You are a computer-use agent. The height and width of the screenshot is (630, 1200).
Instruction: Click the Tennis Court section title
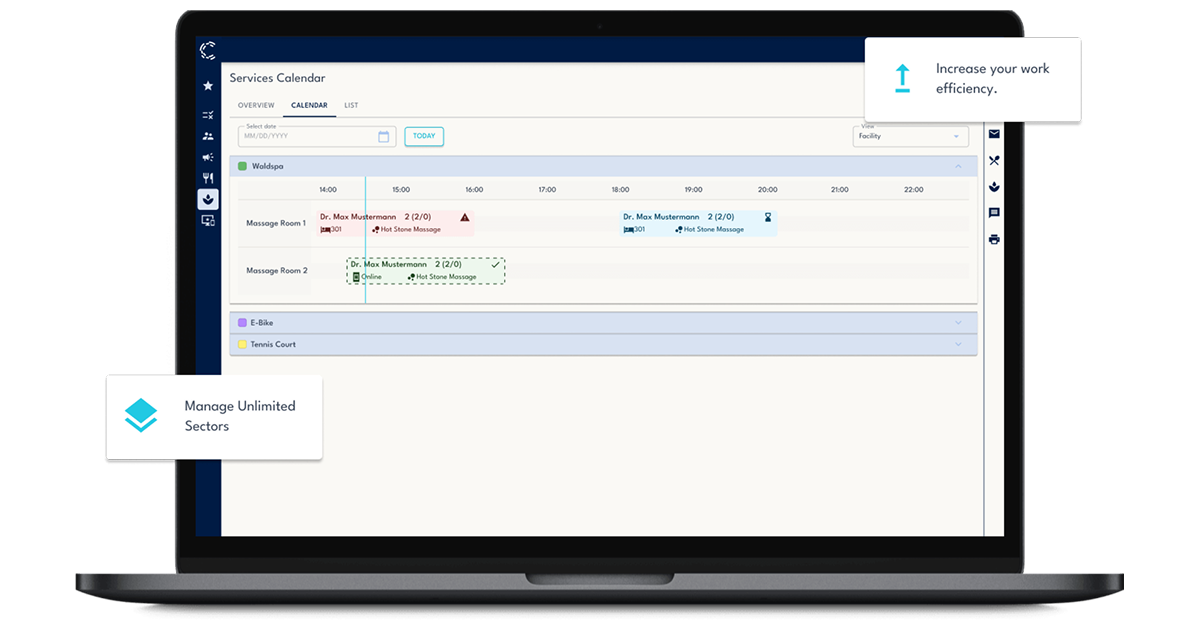click(273, 344)
